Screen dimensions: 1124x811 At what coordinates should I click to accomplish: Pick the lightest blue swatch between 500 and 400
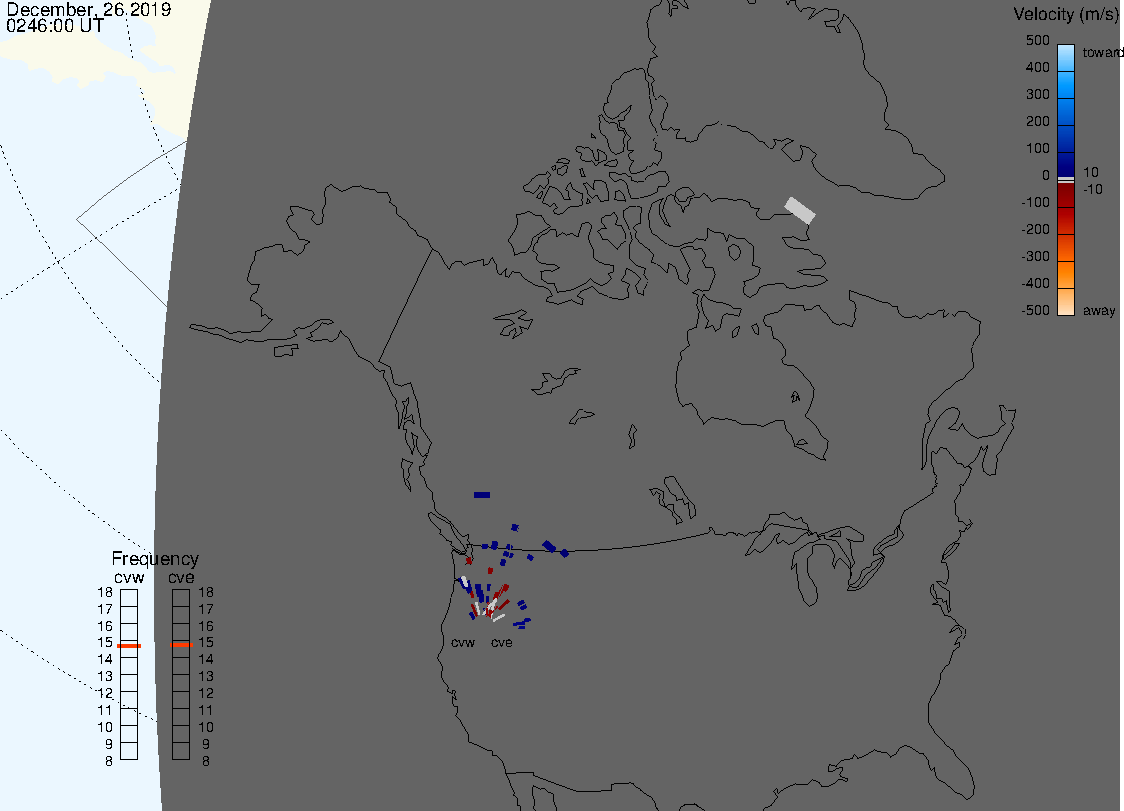1066,58
